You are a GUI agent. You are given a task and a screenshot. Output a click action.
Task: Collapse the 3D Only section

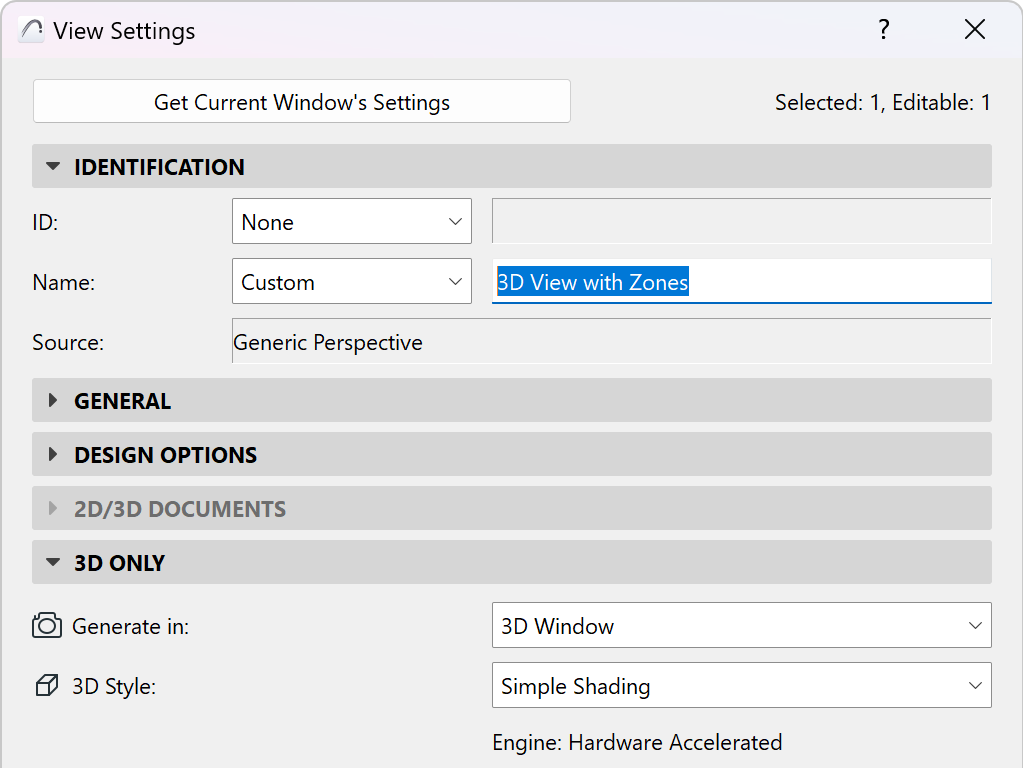pyautogui.click(x=53, y=563)
